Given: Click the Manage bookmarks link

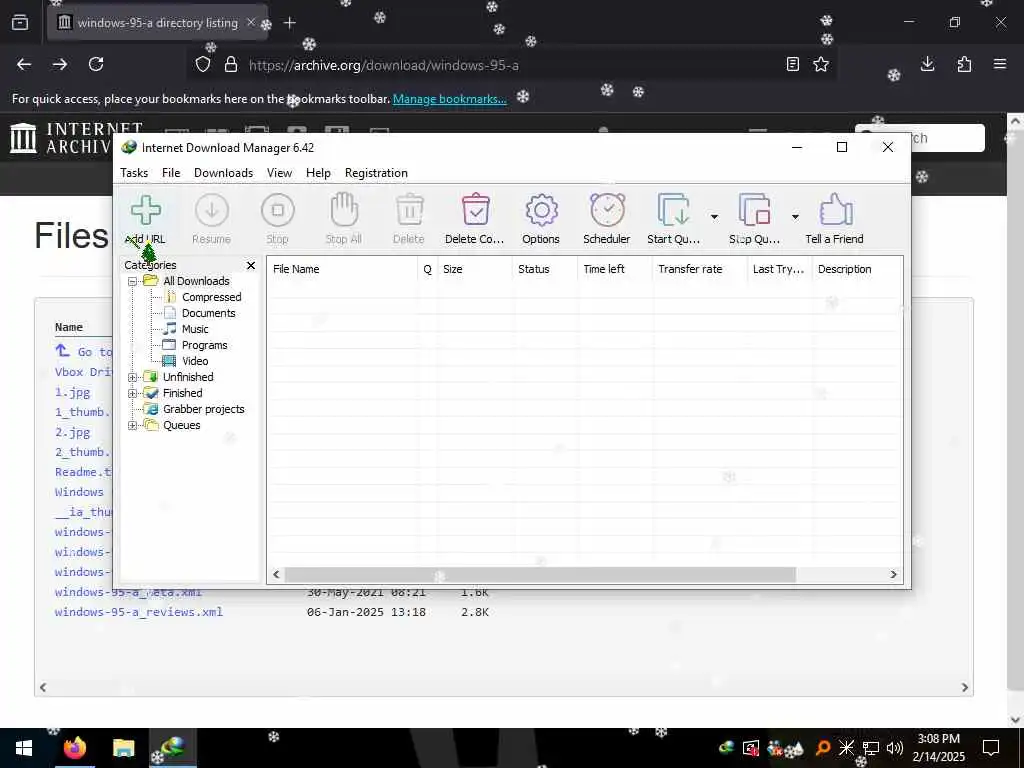Looking at the screenshot, I should pyautogui.click(x=449, y=99).
